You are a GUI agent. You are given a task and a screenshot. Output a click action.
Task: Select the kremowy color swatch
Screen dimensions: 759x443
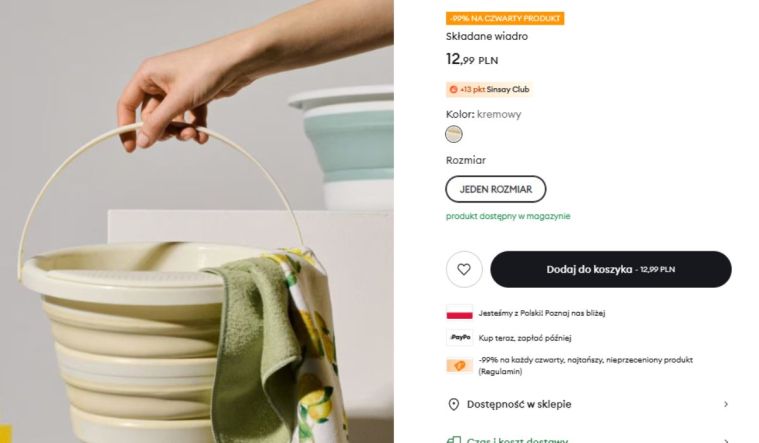(x=454, y=134)
